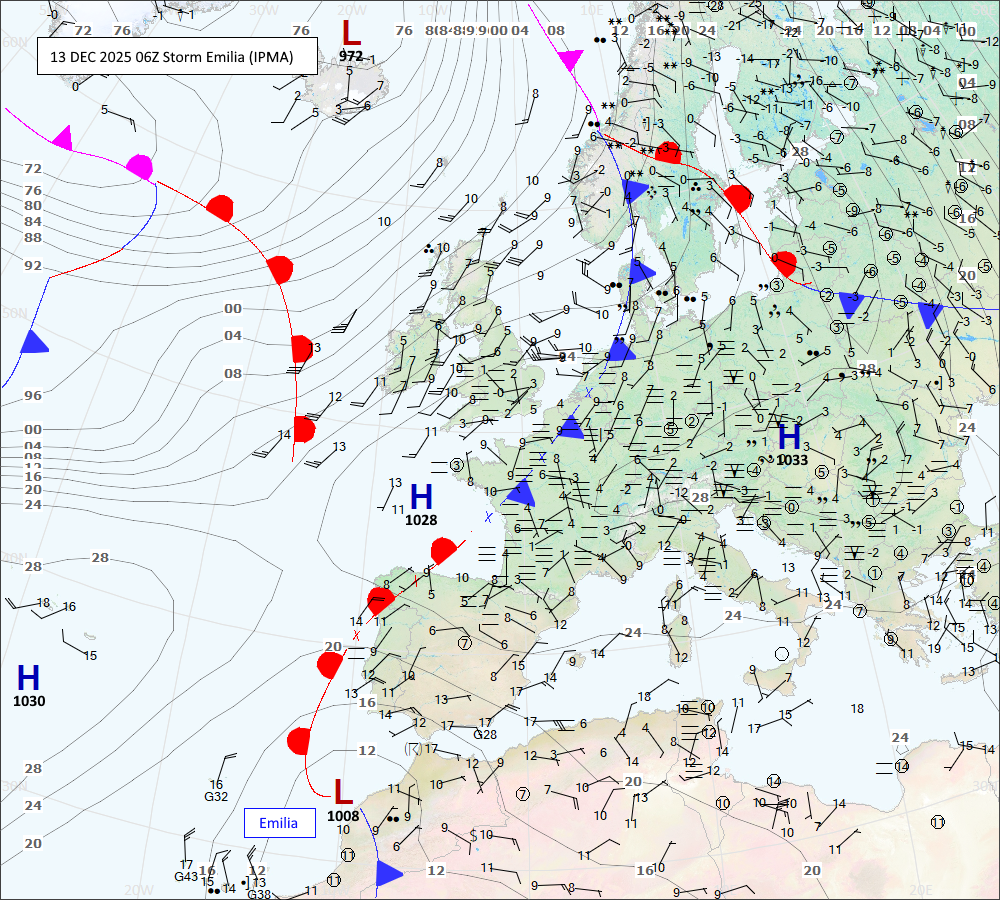The width and height of the screenshot is (1000, 900).
Task: Click the 1028 pressure value under H
Action: 421,520
